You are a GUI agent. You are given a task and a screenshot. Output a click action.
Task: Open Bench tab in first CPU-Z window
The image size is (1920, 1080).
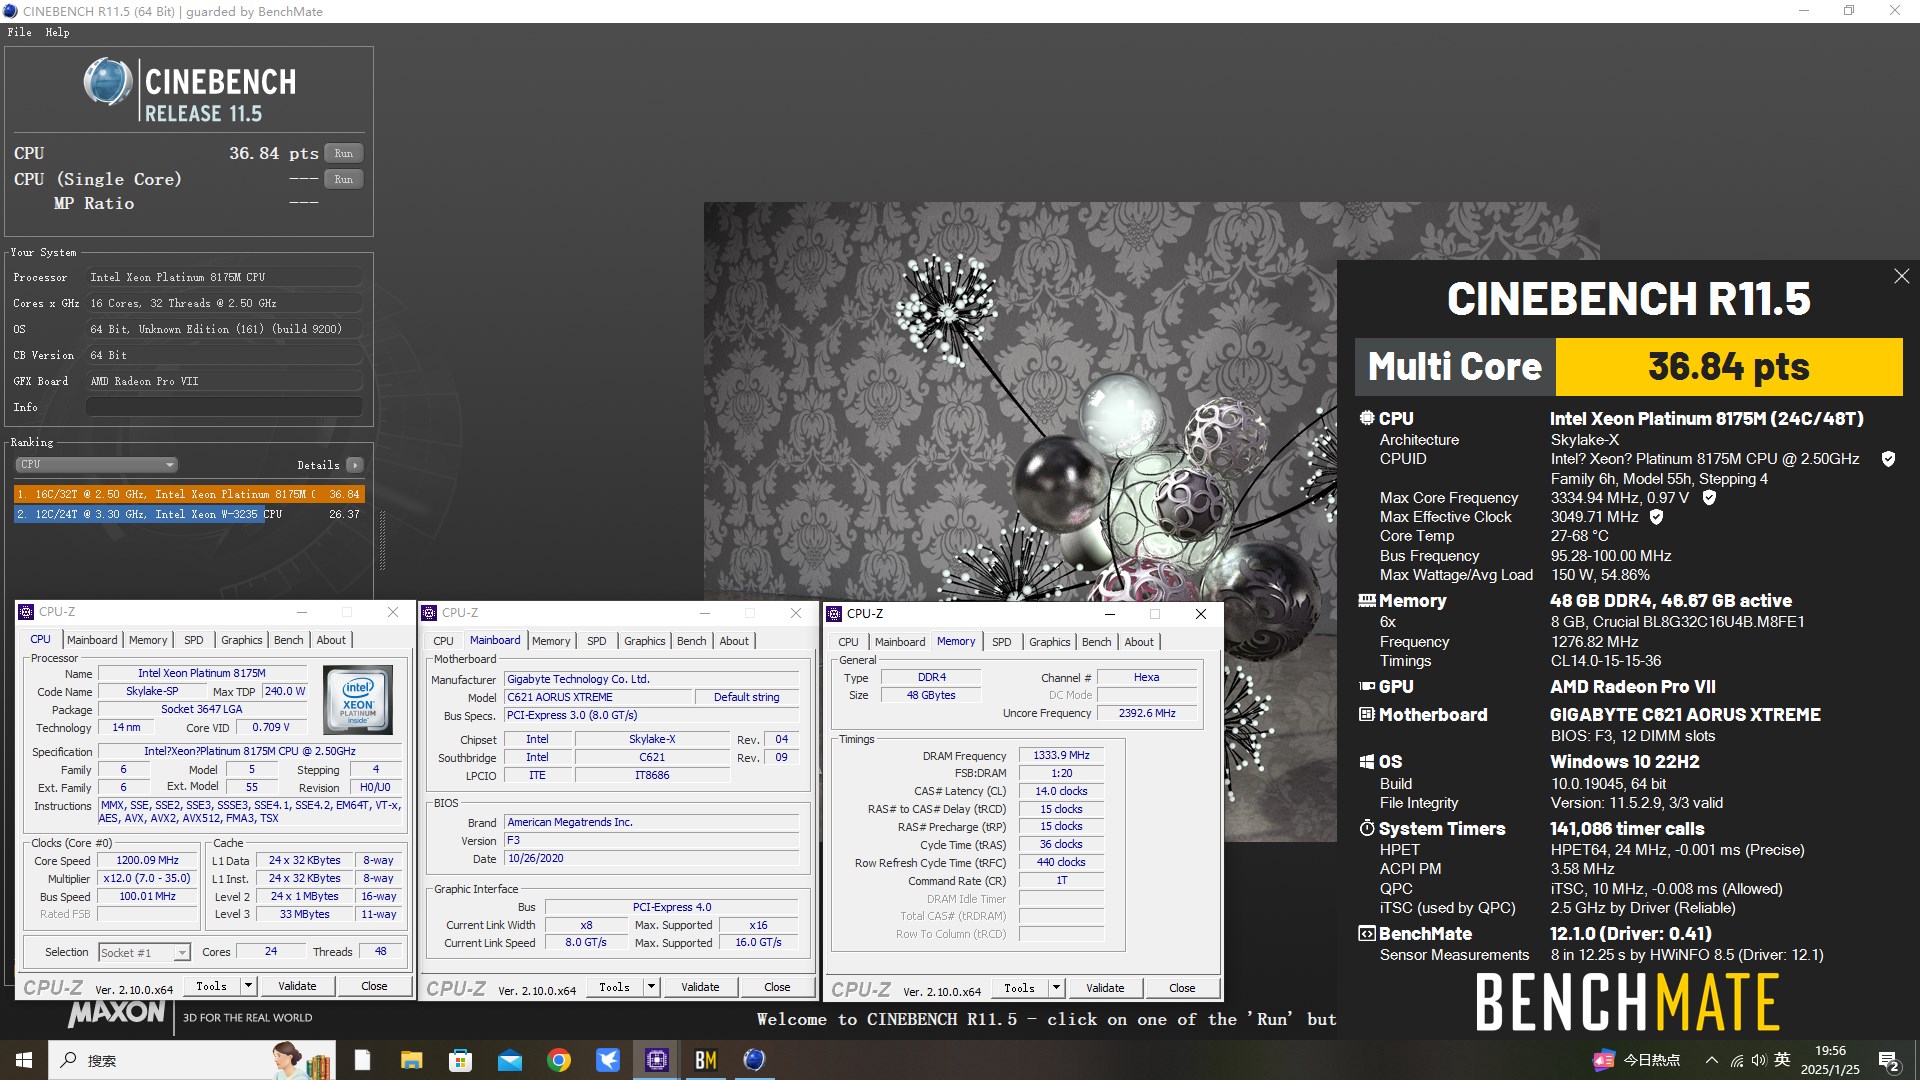[288, 640]
